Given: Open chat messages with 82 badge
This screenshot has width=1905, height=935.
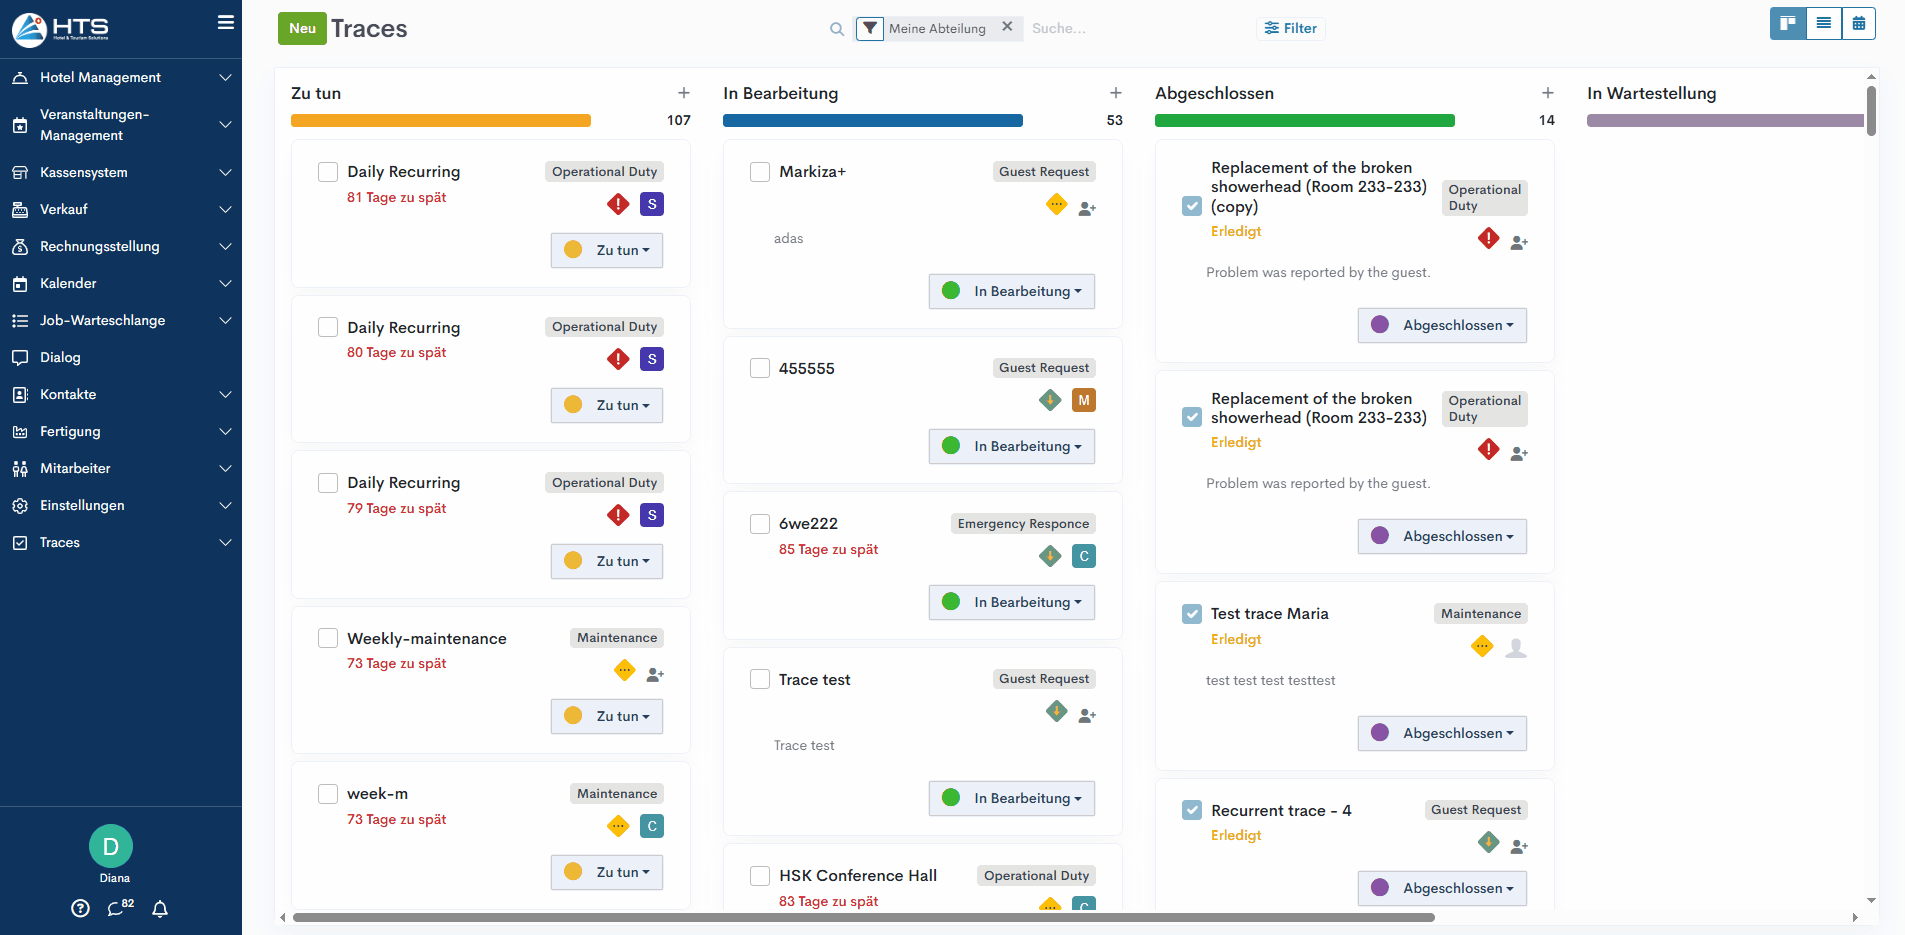Looking at the screenshot, I should (x=119, y=908).
